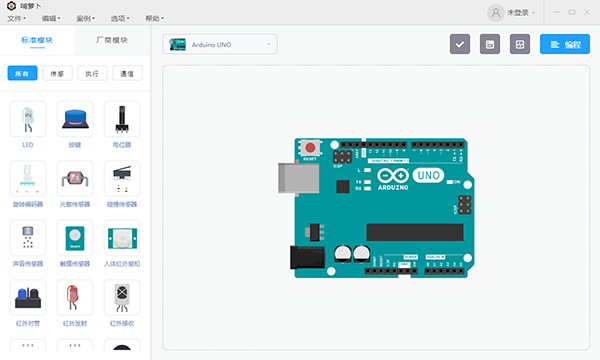Filter modules by 传感 category
600x360 pixels.
tap(57, 73)
